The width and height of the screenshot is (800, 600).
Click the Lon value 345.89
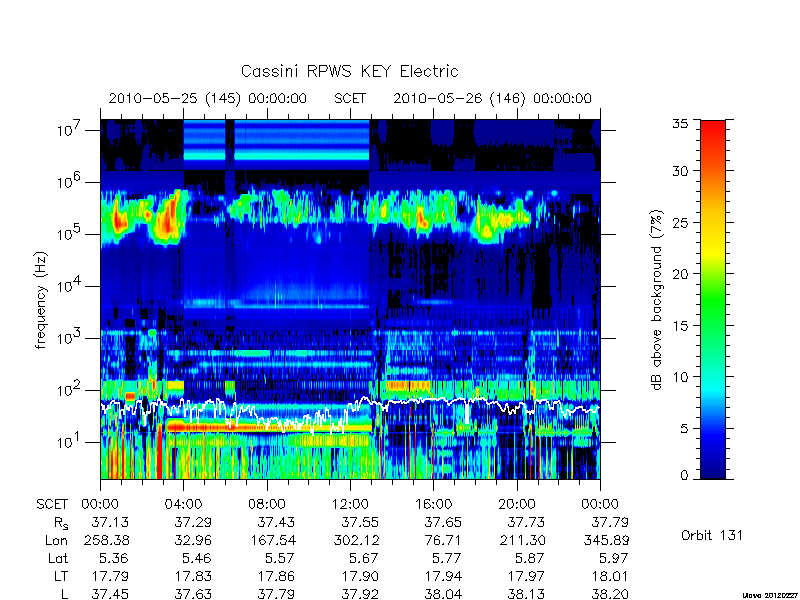coord(606,540)
